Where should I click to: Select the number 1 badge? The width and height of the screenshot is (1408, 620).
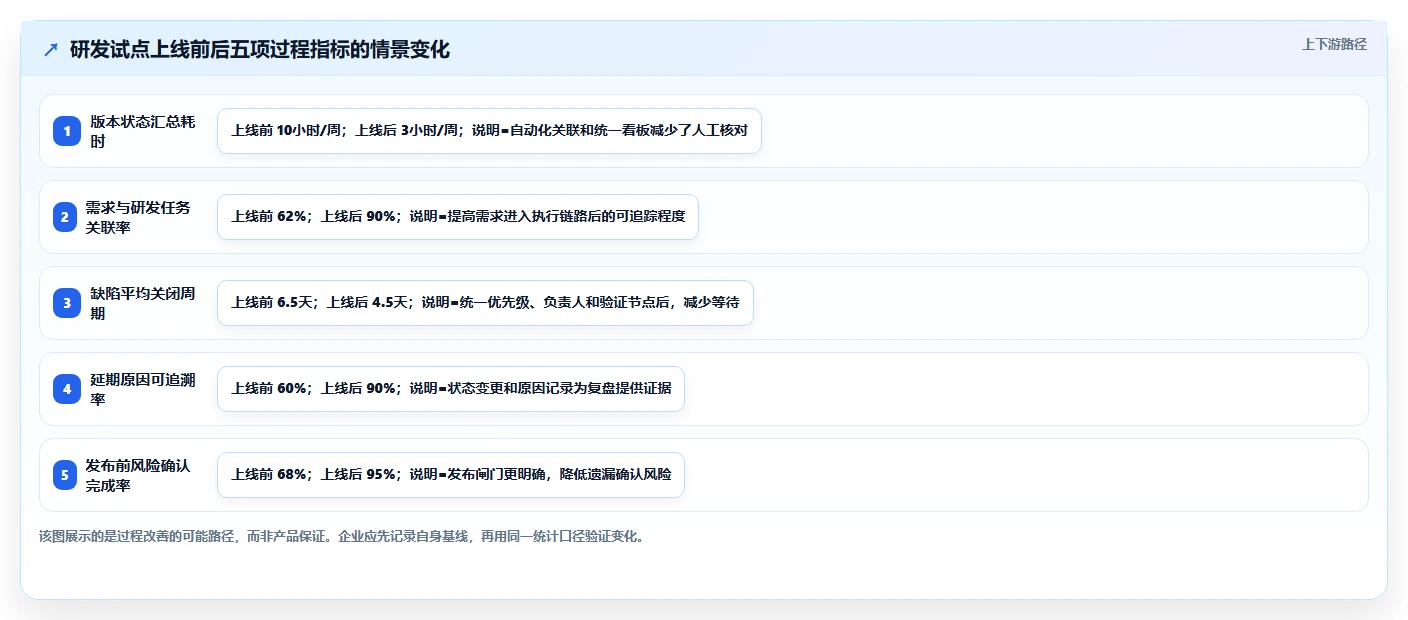pos(67,131)
